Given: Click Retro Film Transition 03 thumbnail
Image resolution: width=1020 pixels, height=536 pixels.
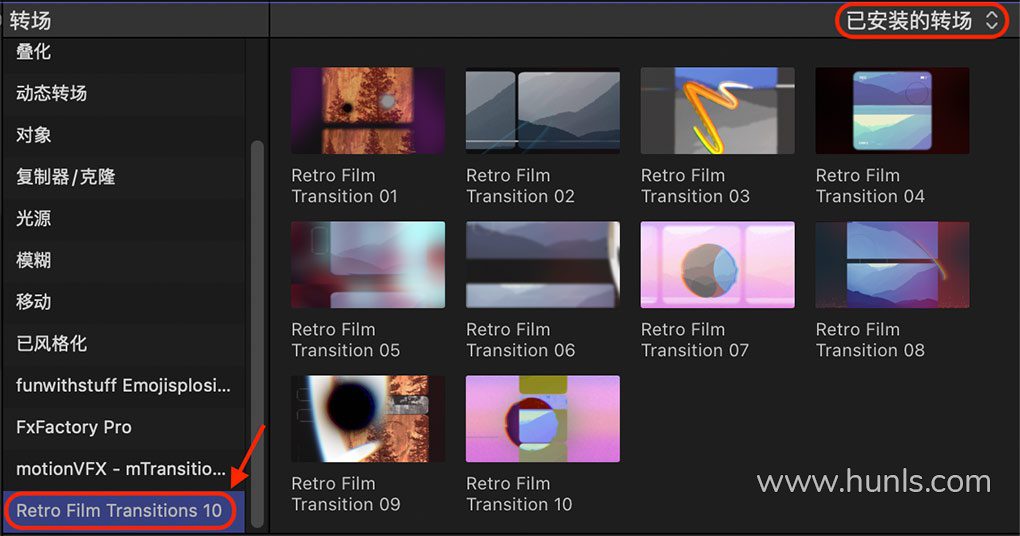Looking at the screenshot, I should (717, 110).
